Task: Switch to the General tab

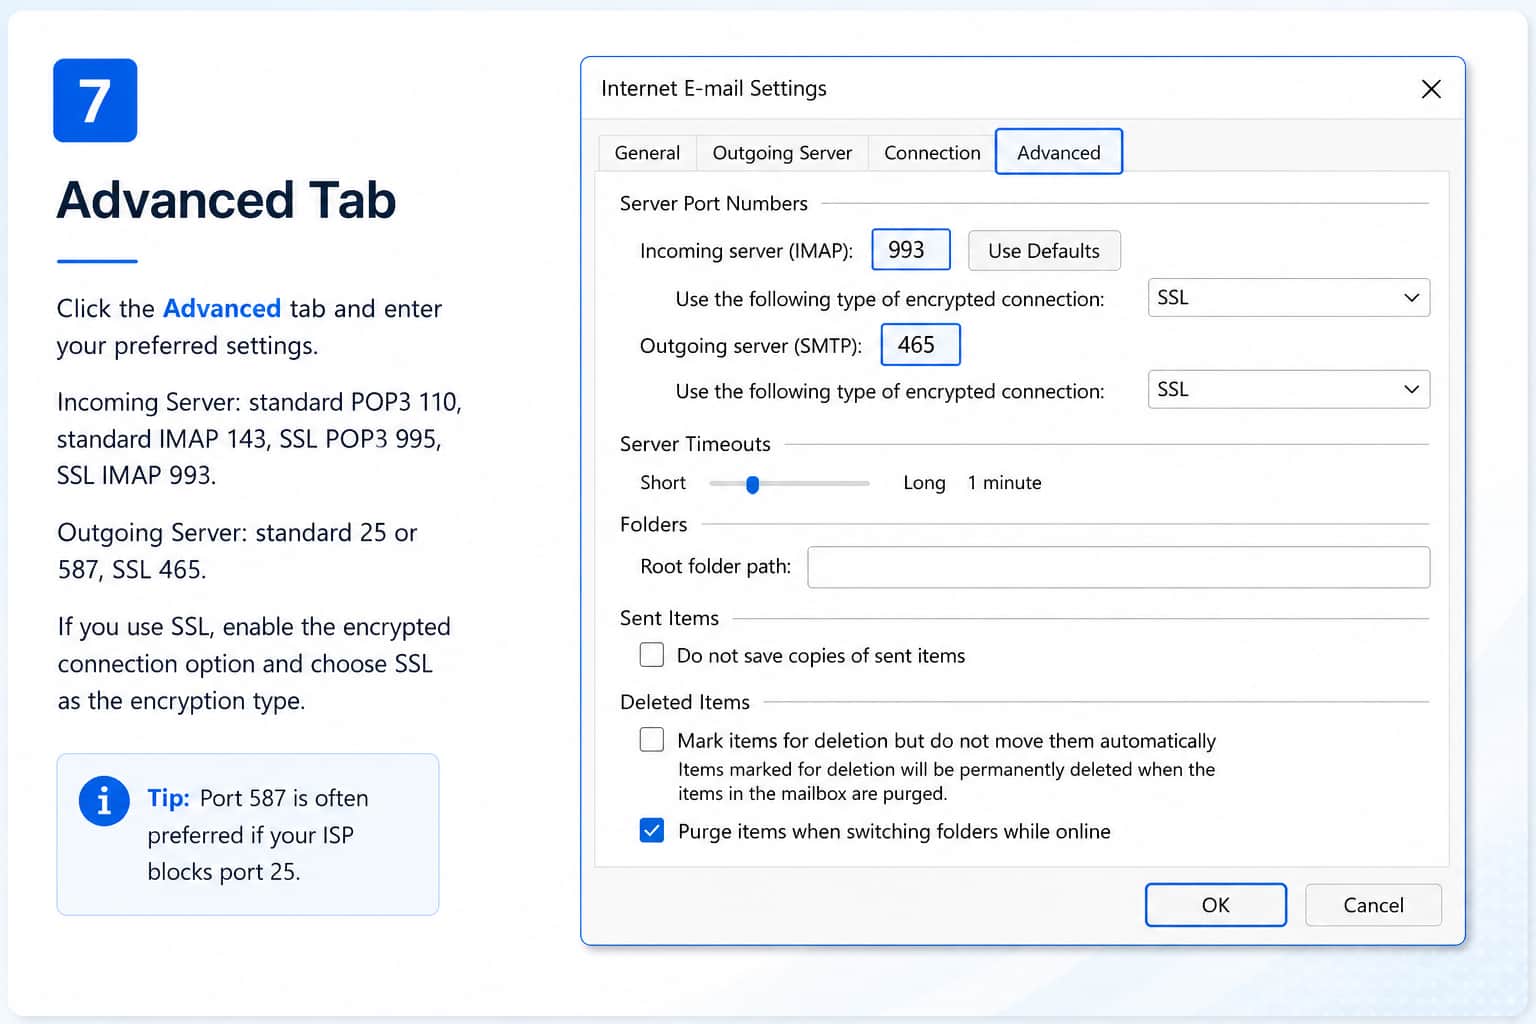Action: [x=647, y=153]
